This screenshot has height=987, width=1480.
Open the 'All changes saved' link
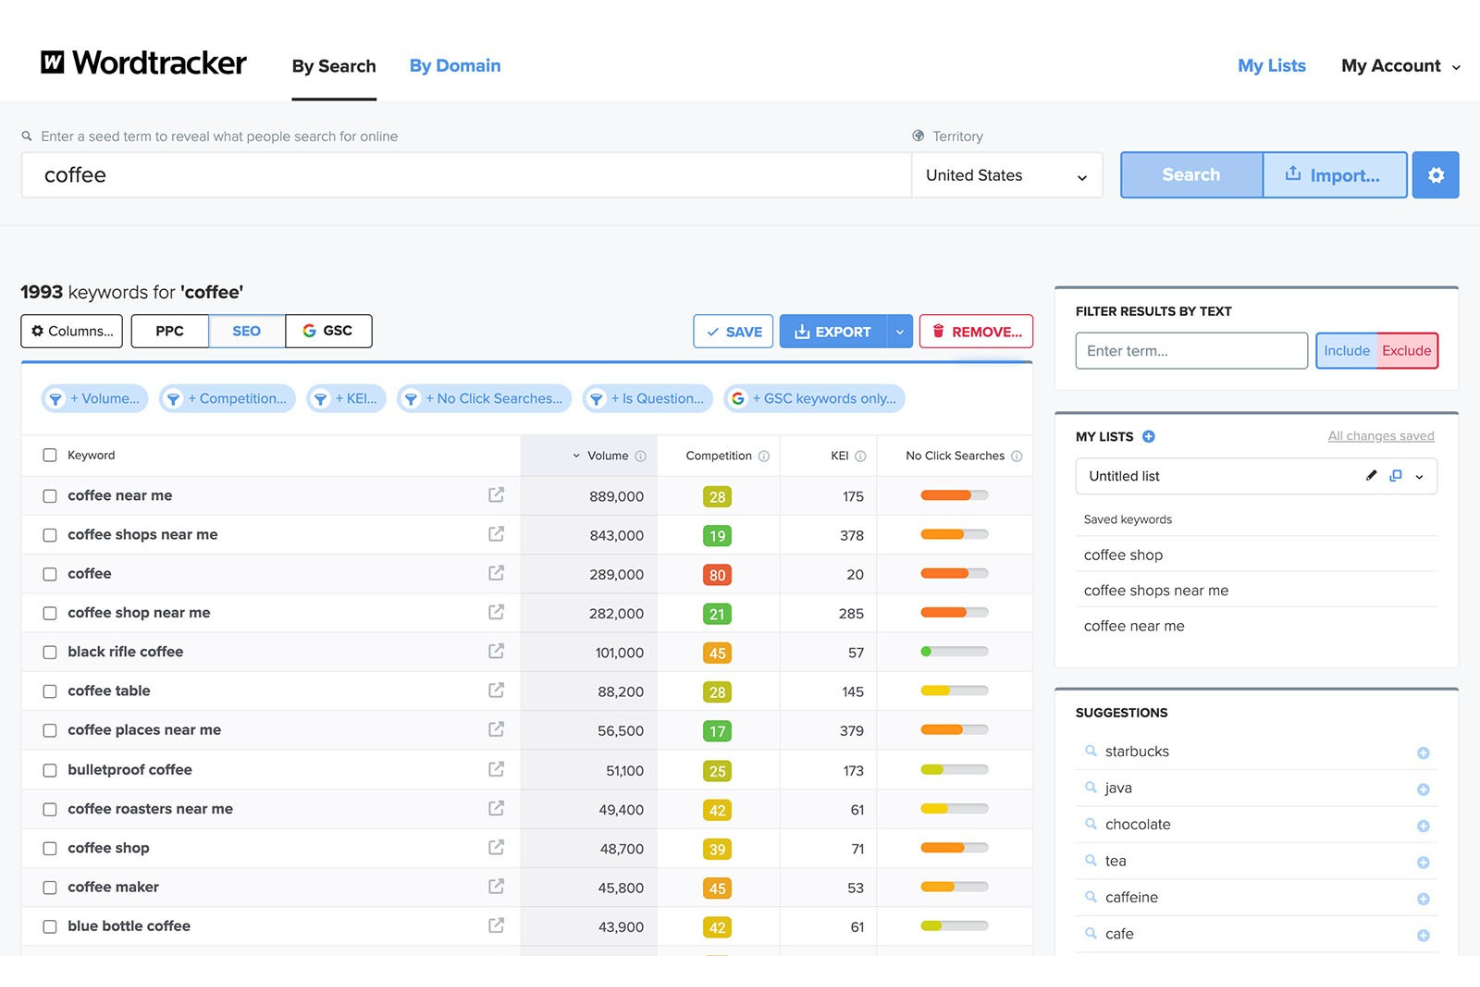1381,436
